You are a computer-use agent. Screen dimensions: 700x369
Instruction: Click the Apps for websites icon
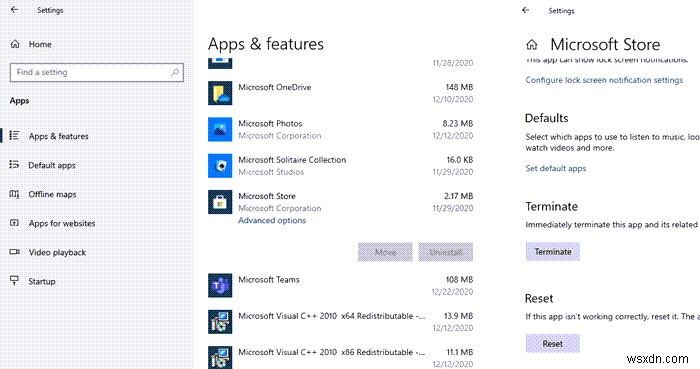click(x=14, y=223)
